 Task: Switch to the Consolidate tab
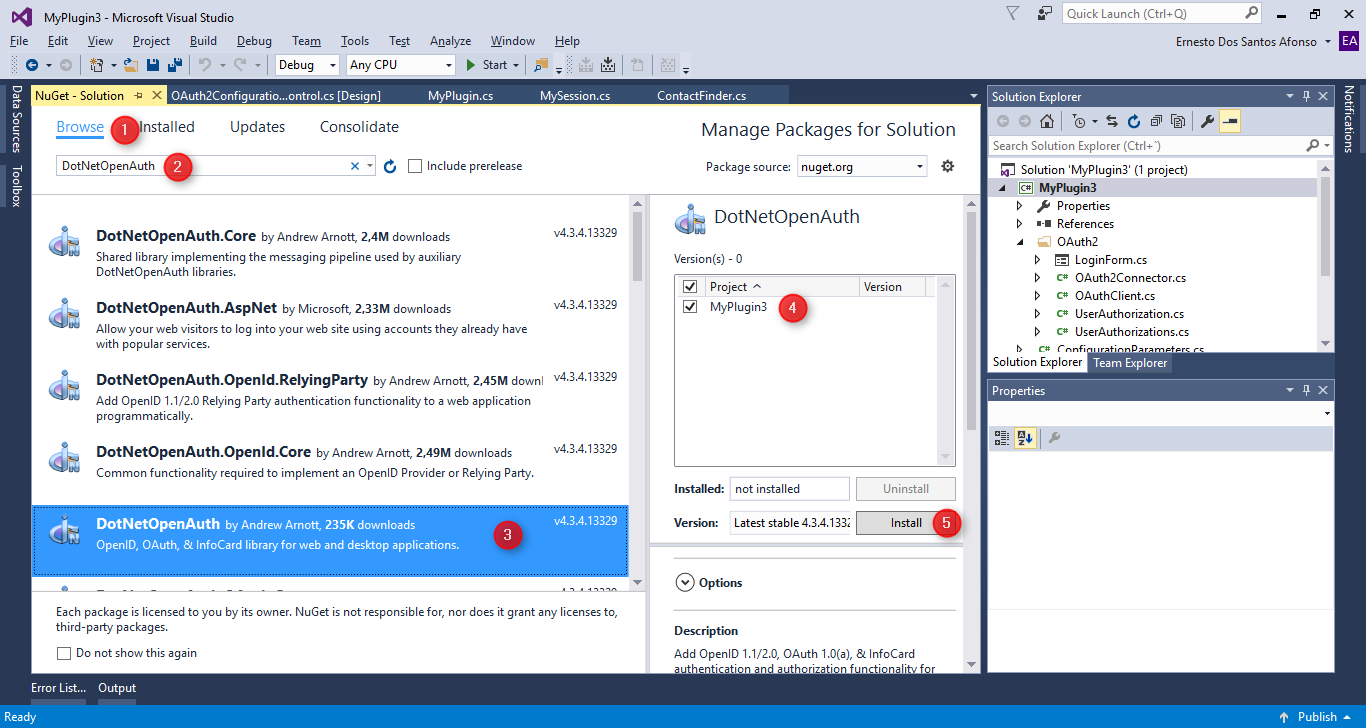click(x=359, y=127)
